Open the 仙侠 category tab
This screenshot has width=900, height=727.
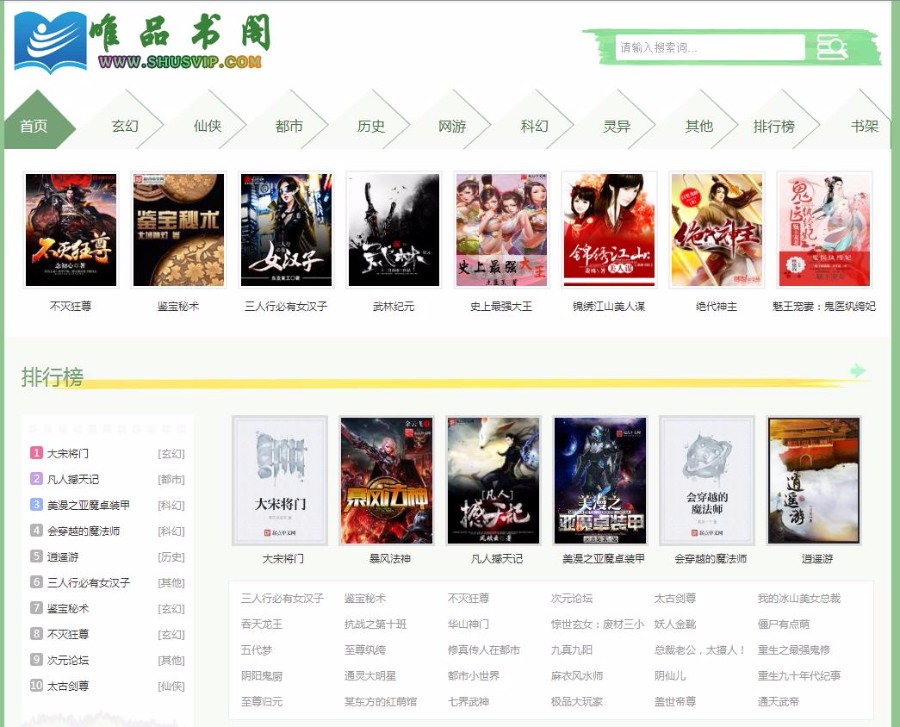[207, 126]
